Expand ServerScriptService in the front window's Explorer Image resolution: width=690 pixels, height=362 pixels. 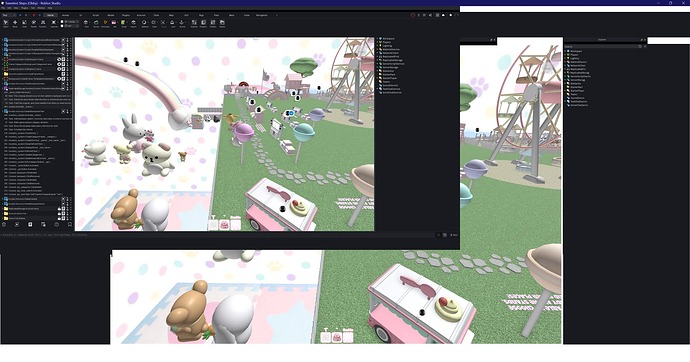tap(377, 64)
